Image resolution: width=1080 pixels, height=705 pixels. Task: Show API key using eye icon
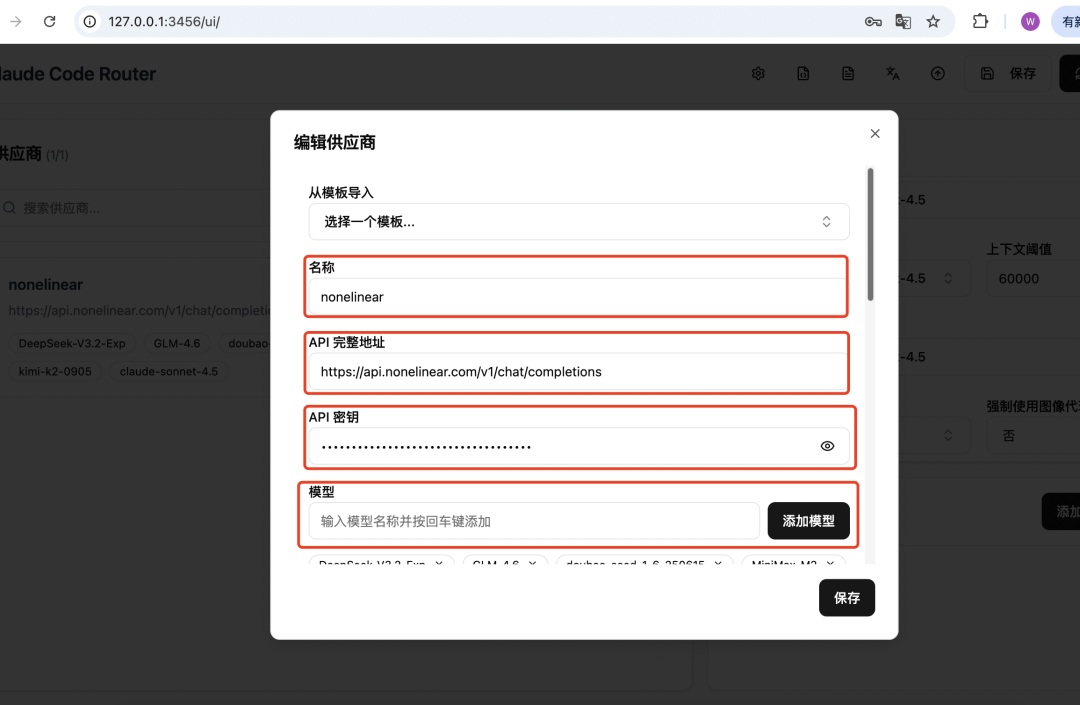click(x=827, y=446)
